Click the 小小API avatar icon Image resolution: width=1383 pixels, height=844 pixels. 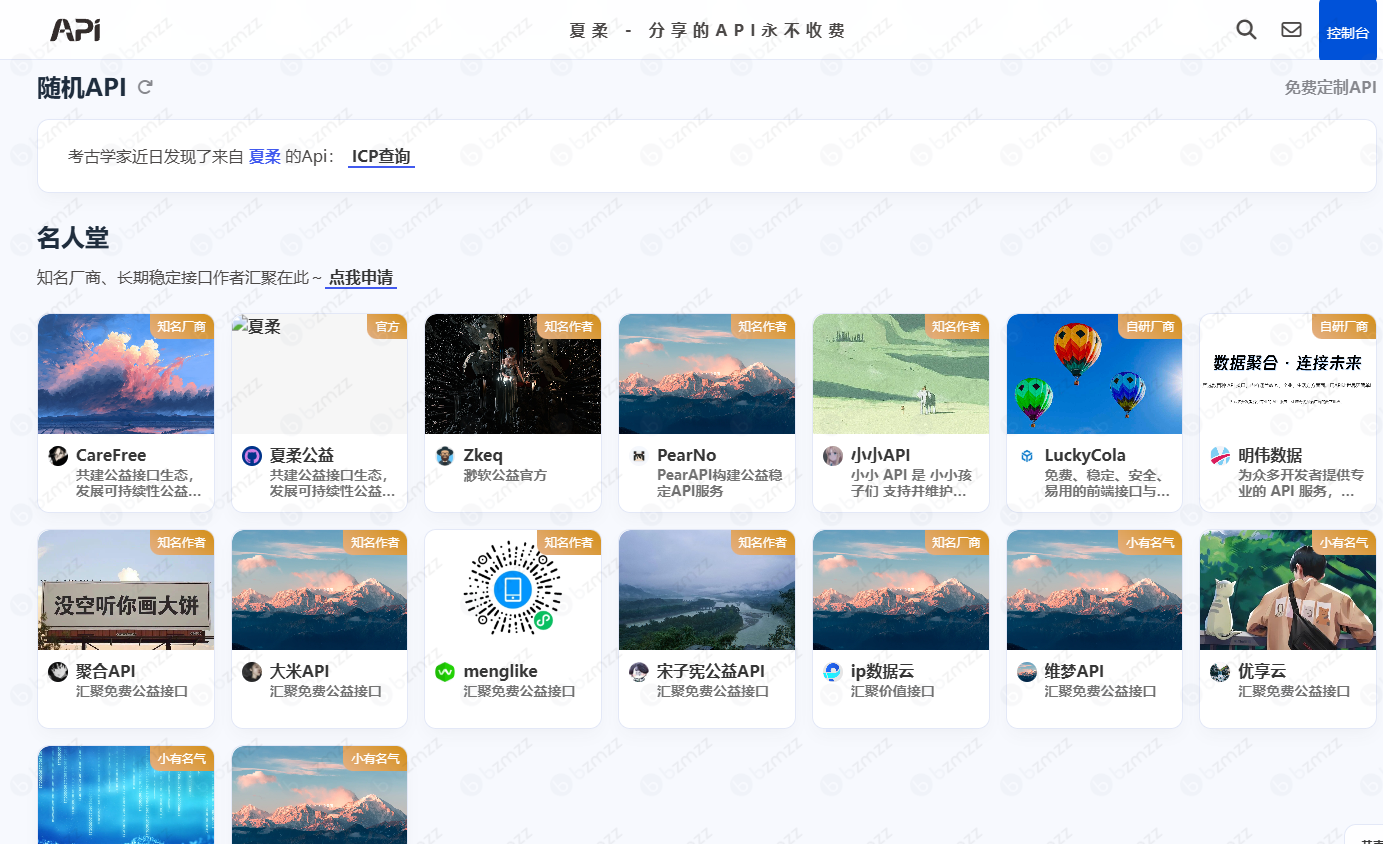point(833,456)
